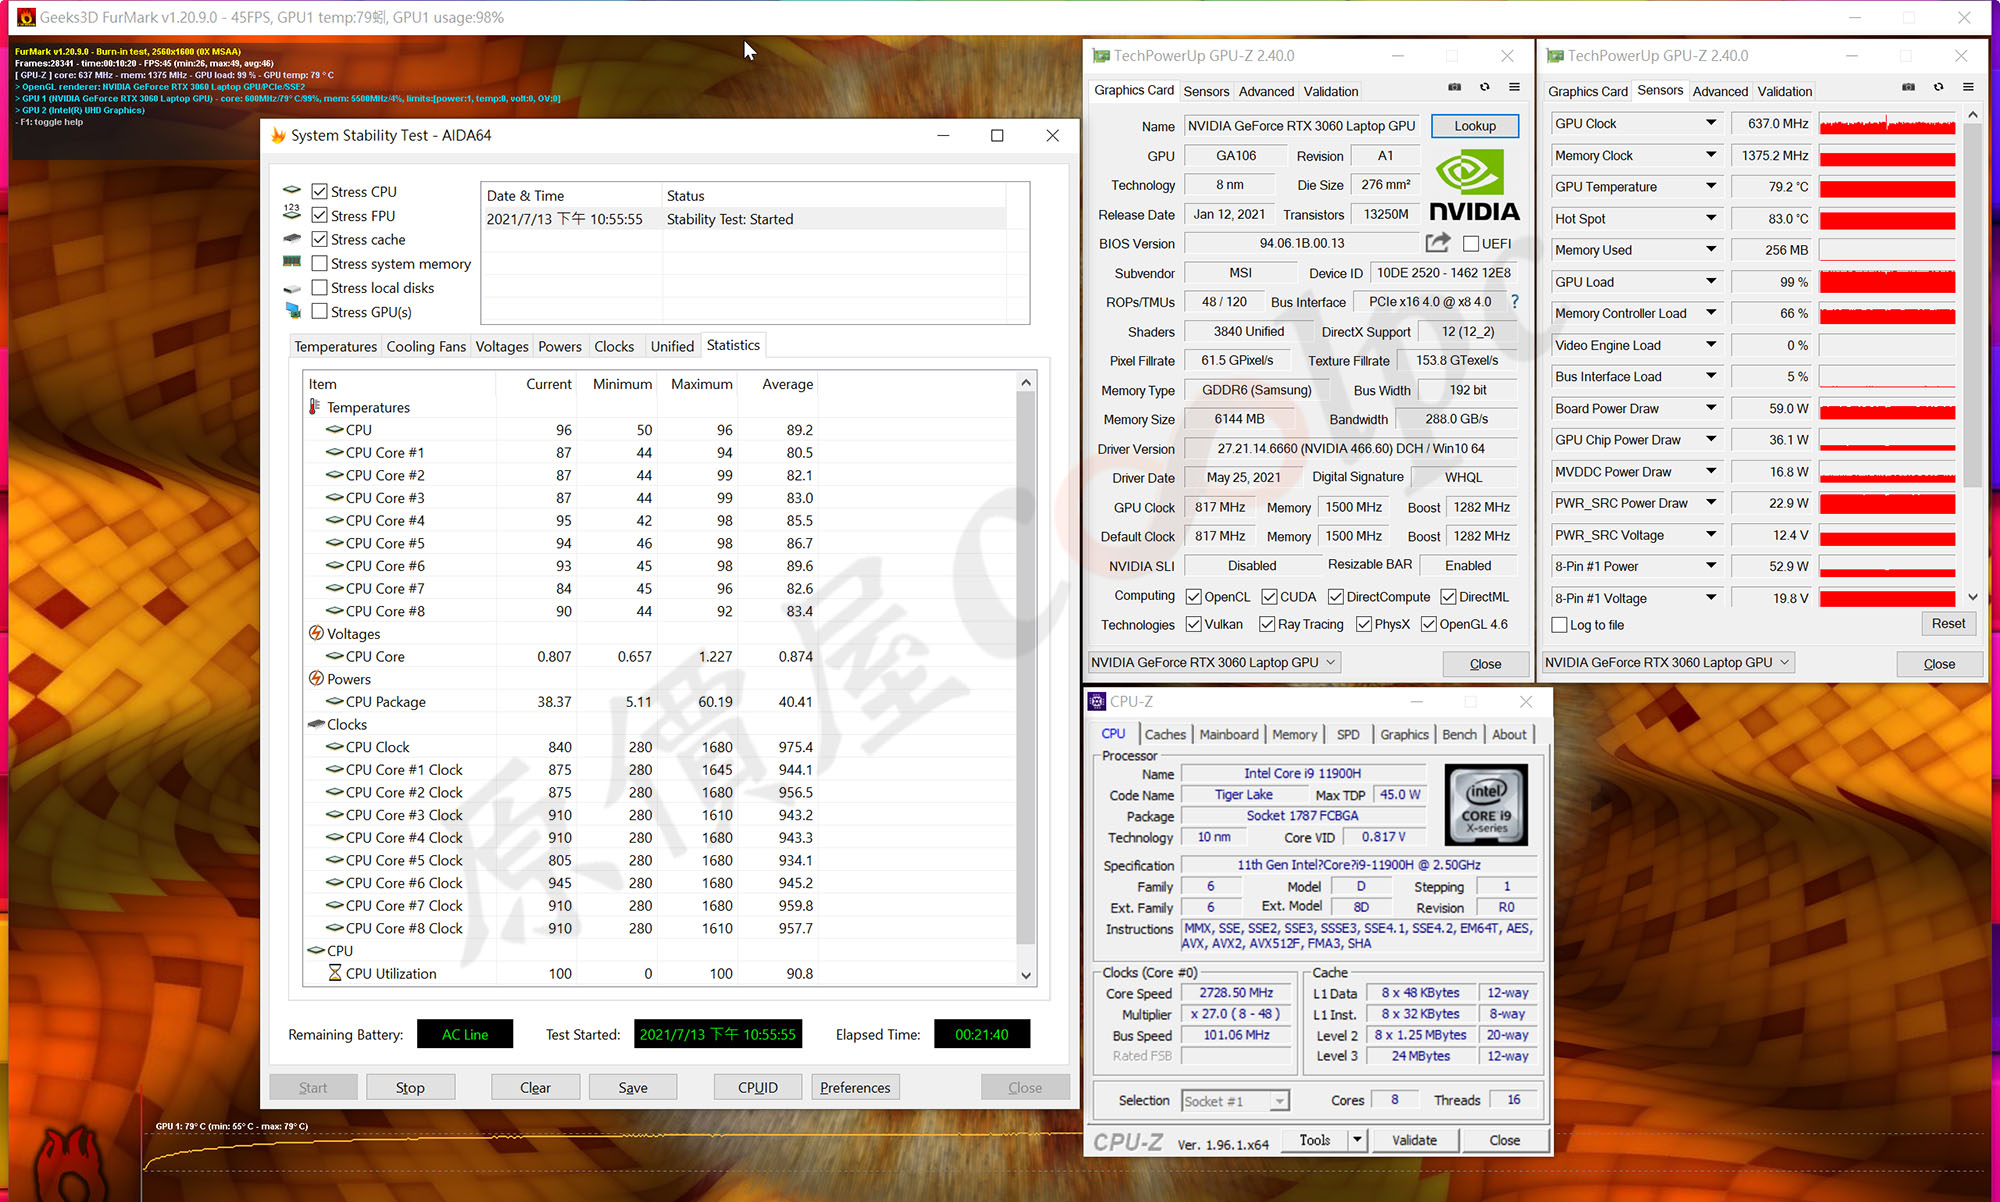Click the Memory Controller Load graph bar

click(x=1887, y=313)
